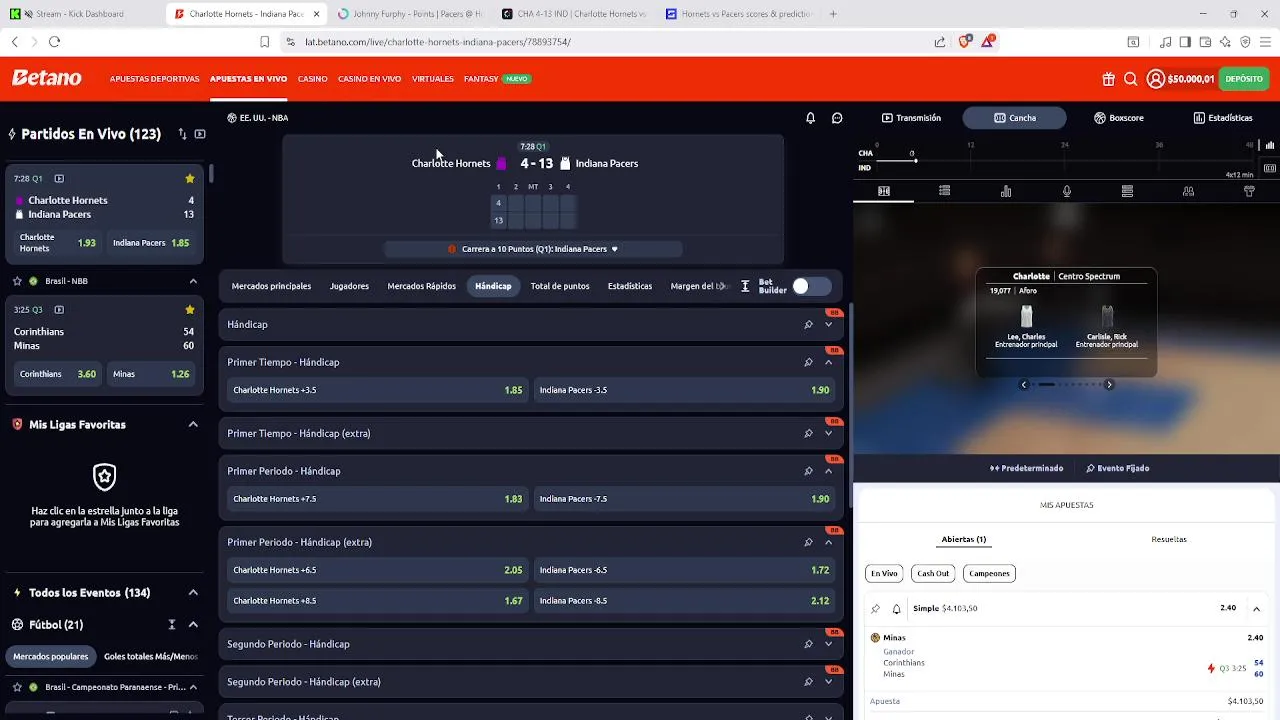Pin the Primer Periodo - Hándicap market
Image resolution: width=1280 pixels, height=720 pixels.
click(808, 471)
